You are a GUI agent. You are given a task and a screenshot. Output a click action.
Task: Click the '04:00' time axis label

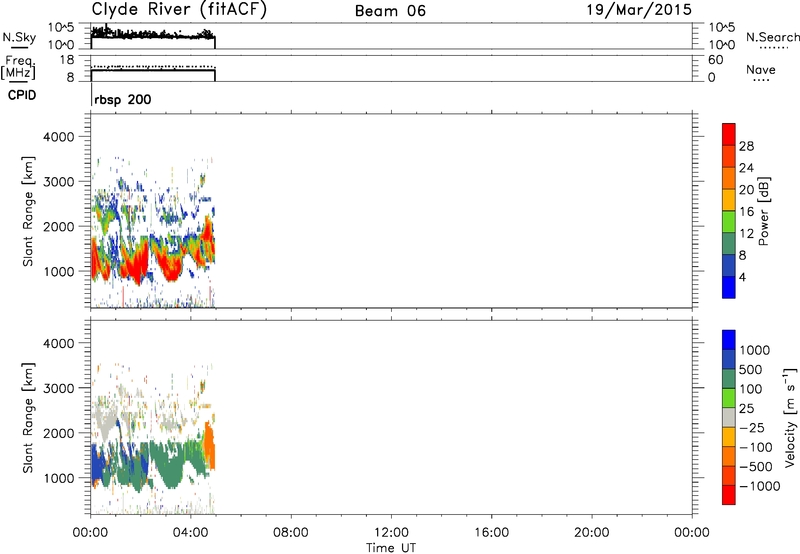tap(190, 533)
